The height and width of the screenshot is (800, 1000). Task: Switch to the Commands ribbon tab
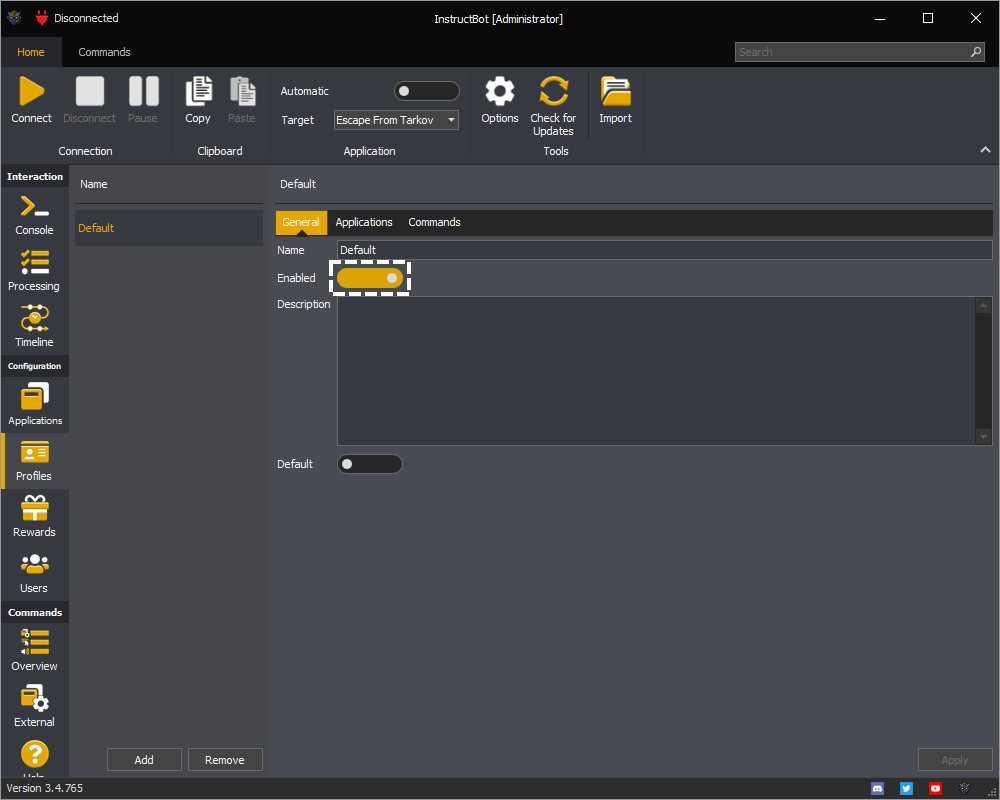[104, 52]
